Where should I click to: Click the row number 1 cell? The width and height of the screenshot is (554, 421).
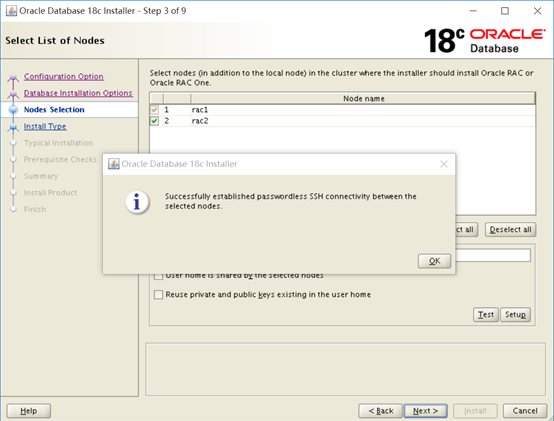coord(177,110)
